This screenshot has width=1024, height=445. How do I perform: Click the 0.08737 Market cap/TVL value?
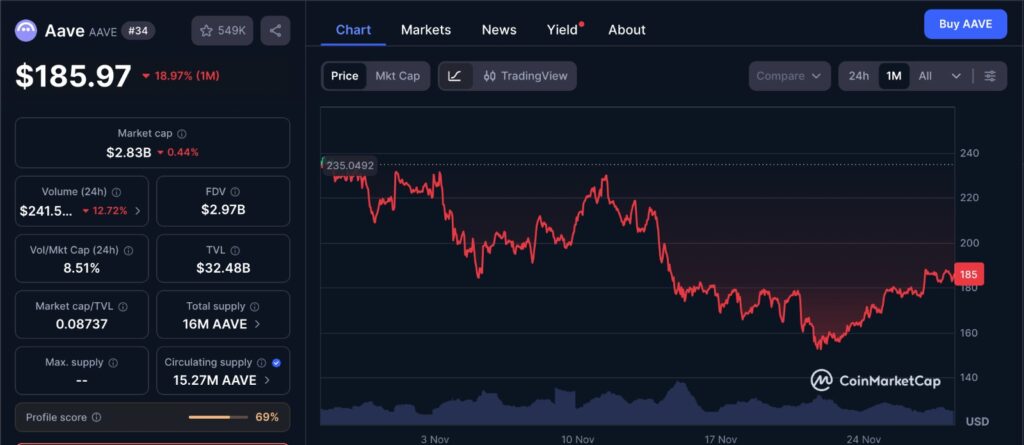(82, 324)
